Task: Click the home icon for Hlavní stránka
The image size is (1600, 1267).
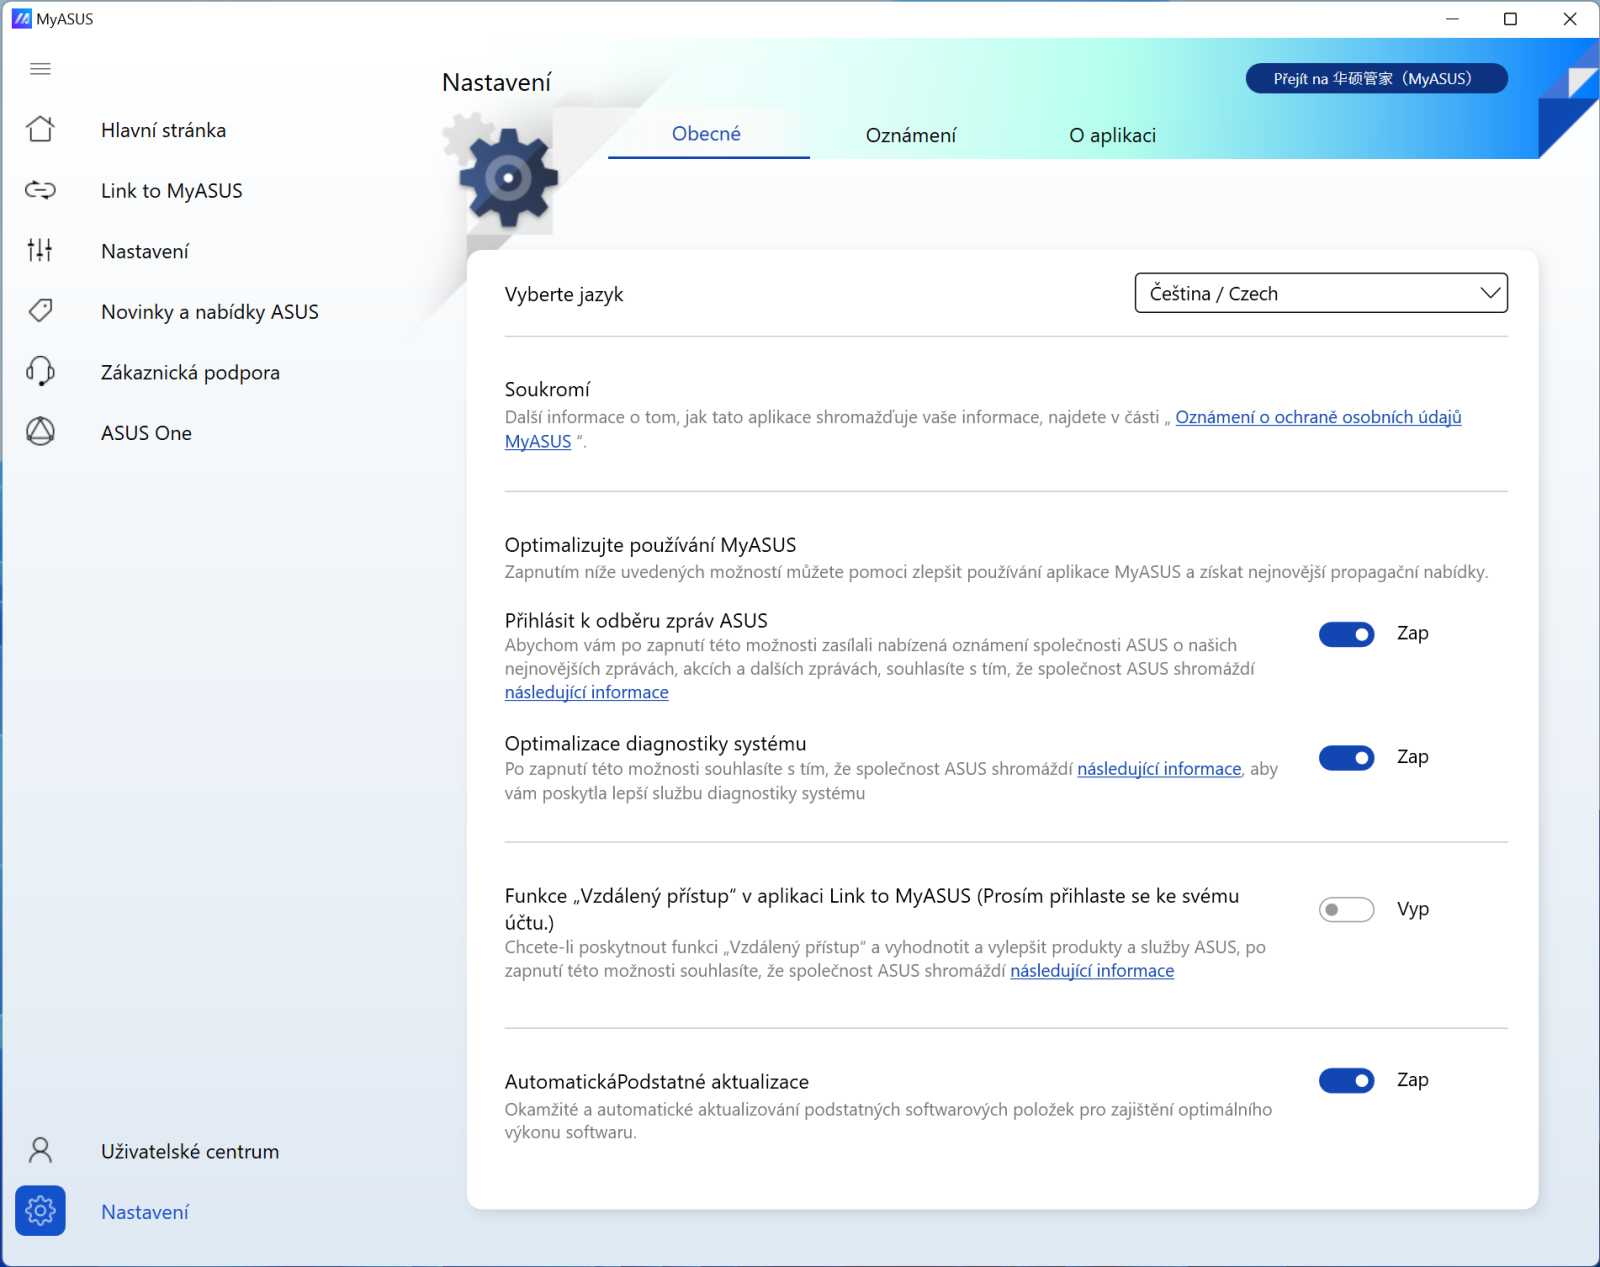Action: coord(40,129)
